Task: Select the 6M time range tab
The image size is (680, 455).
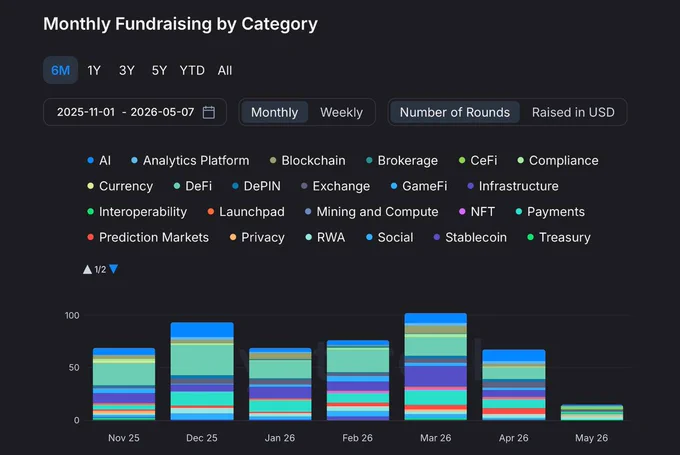Action: click(x=60, y=70)
